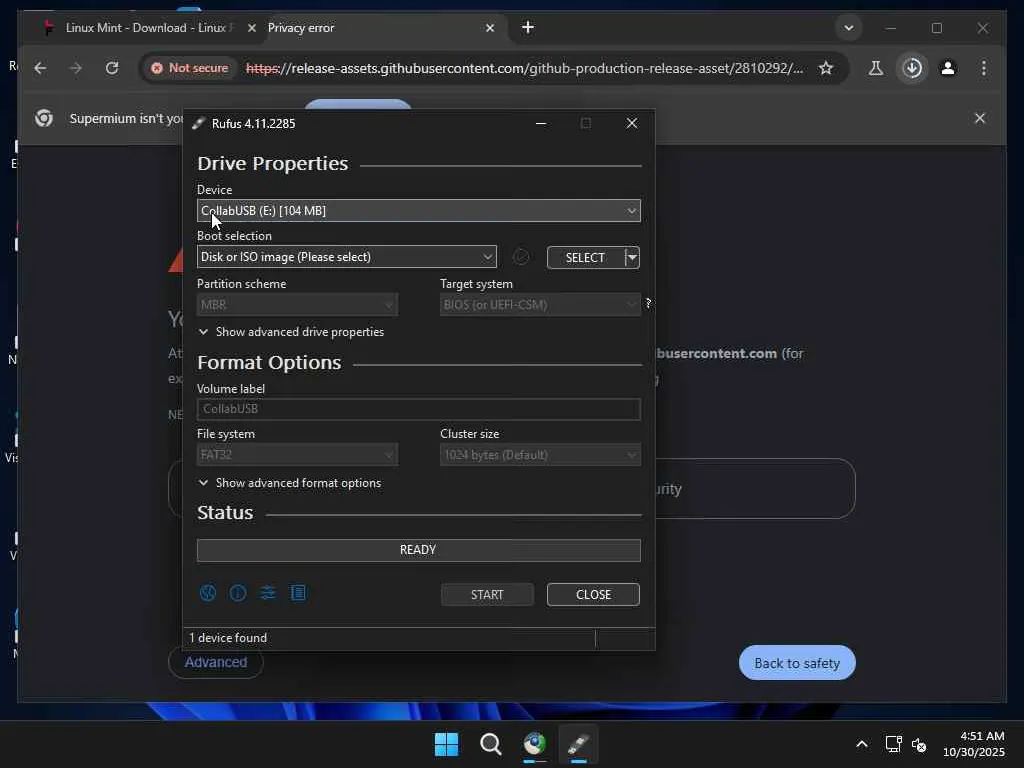This screenshot has height=768, width=1024.
Task: Click the SELECT button
Action: pyautogui.click(x=585, y=257)
